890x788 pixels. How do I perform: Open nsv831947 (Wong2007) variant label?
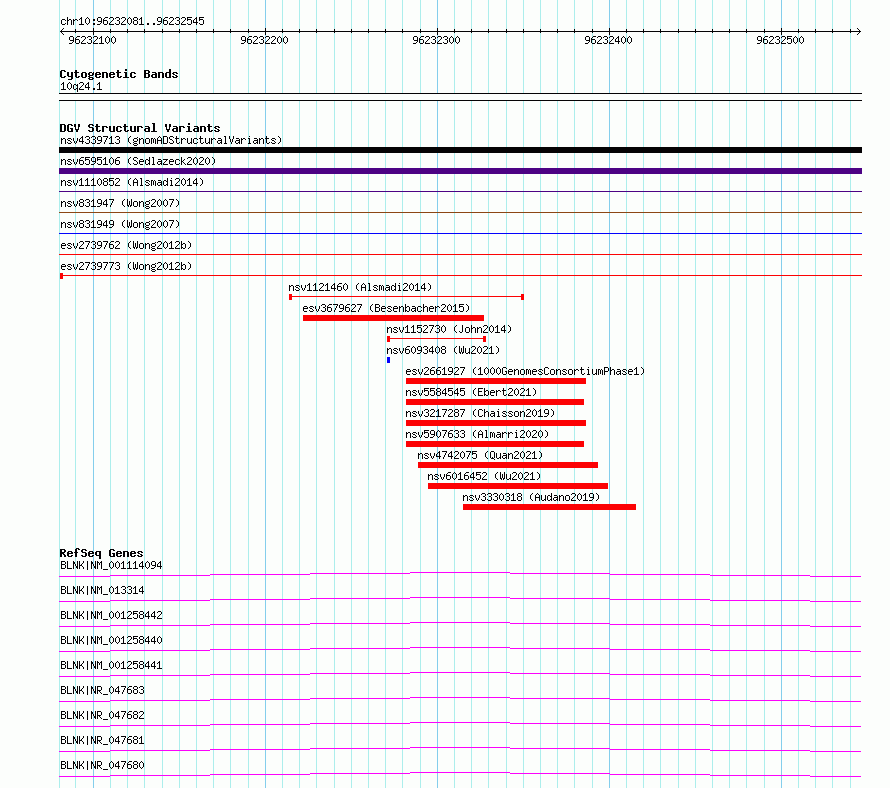click(x=120, y=203)
